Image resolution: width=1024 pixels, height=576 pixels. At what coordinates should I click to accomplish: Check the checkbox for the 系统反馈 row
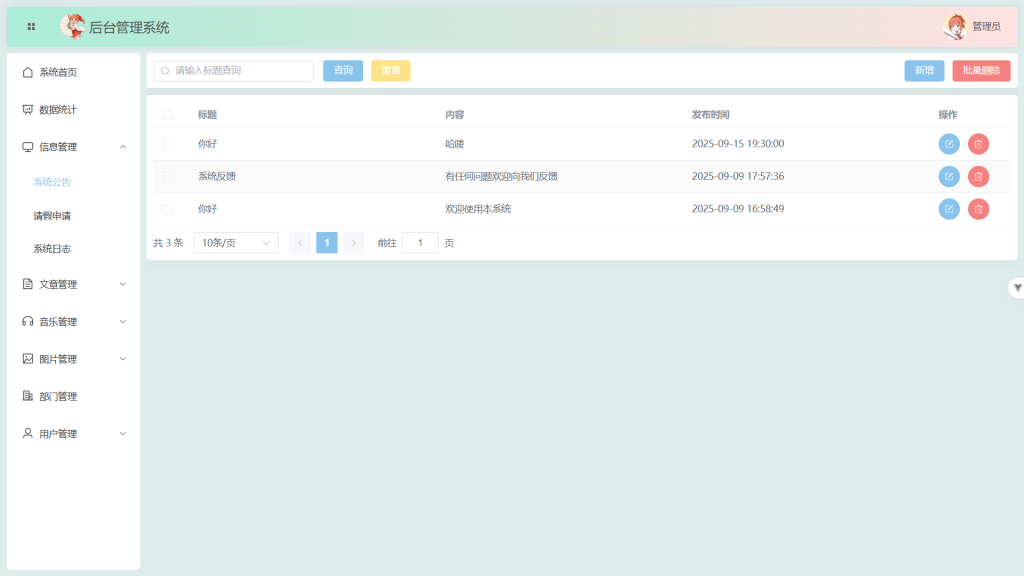pyautogui.click(x=167, y=177)
